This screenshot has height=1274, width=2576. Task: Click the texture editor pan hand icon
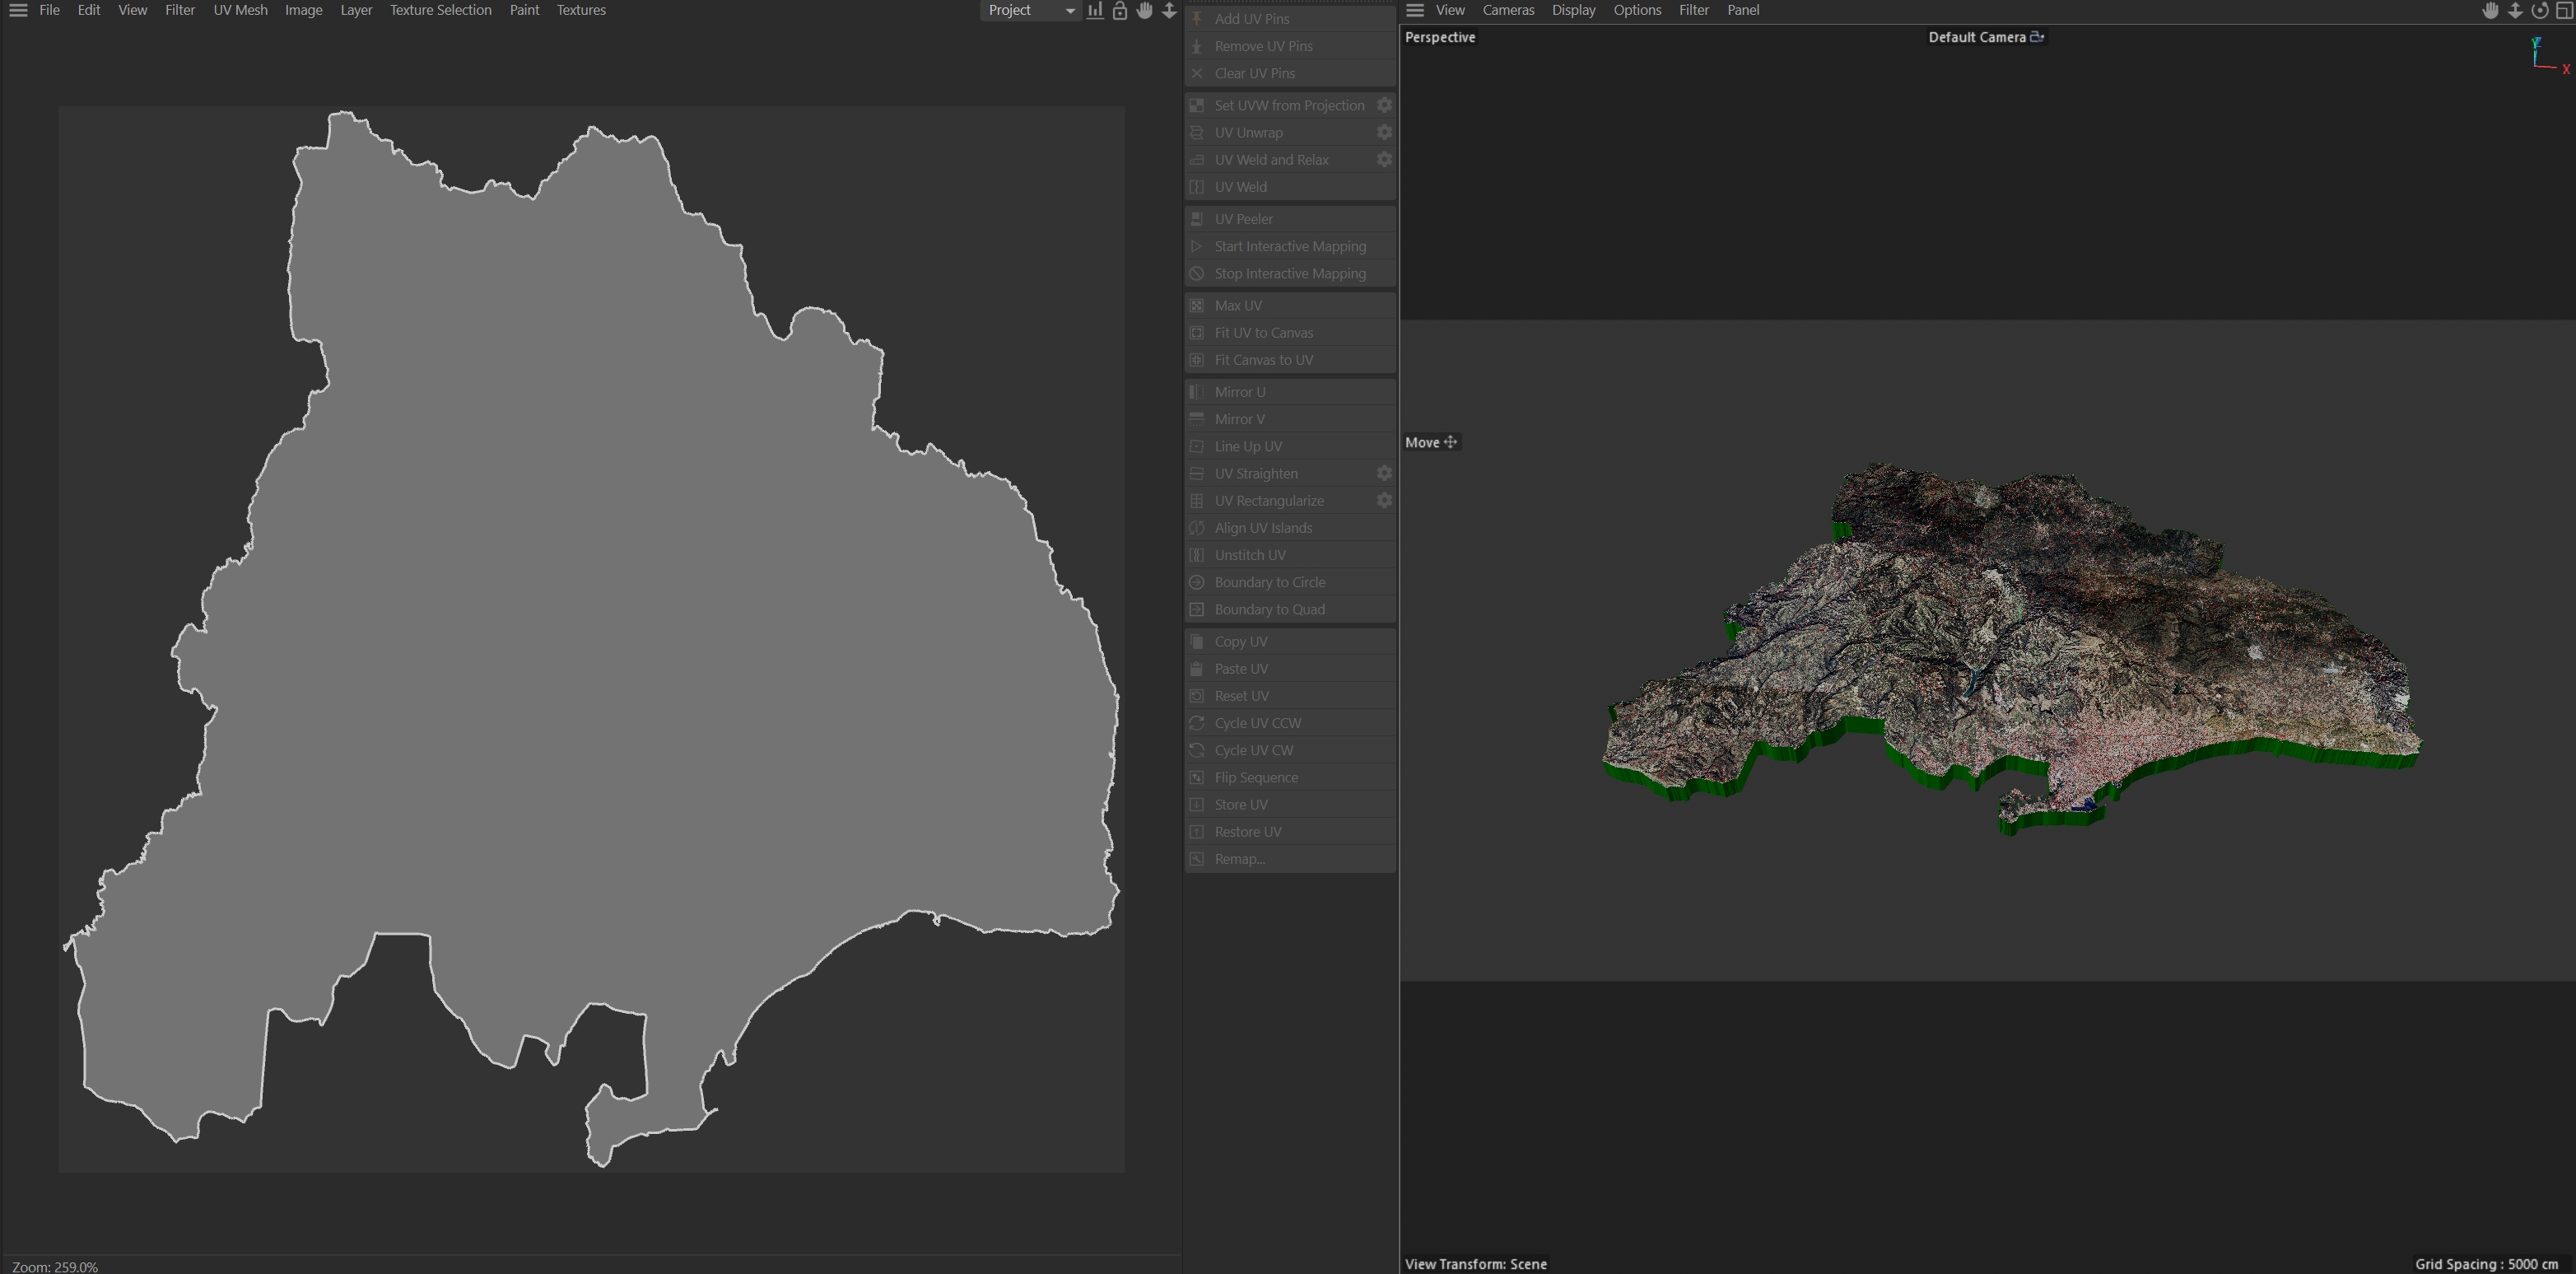(x=1144, y=10)
